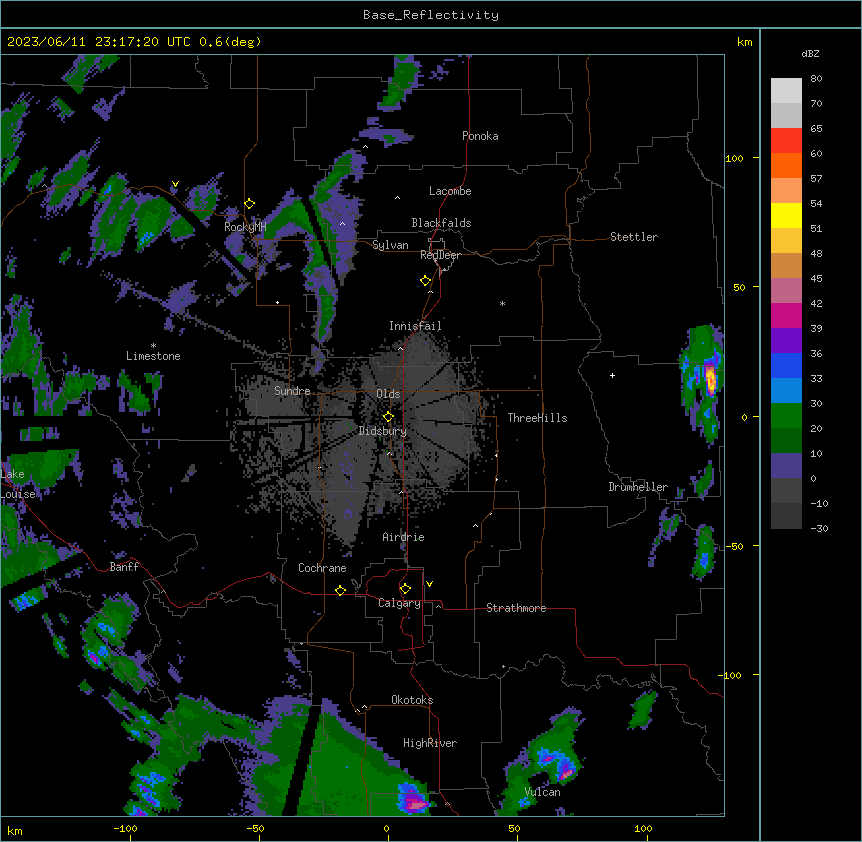Click the strong storm cell at the east edge
862x842 pixels.
pyautogui.click(x=710, y=379)
